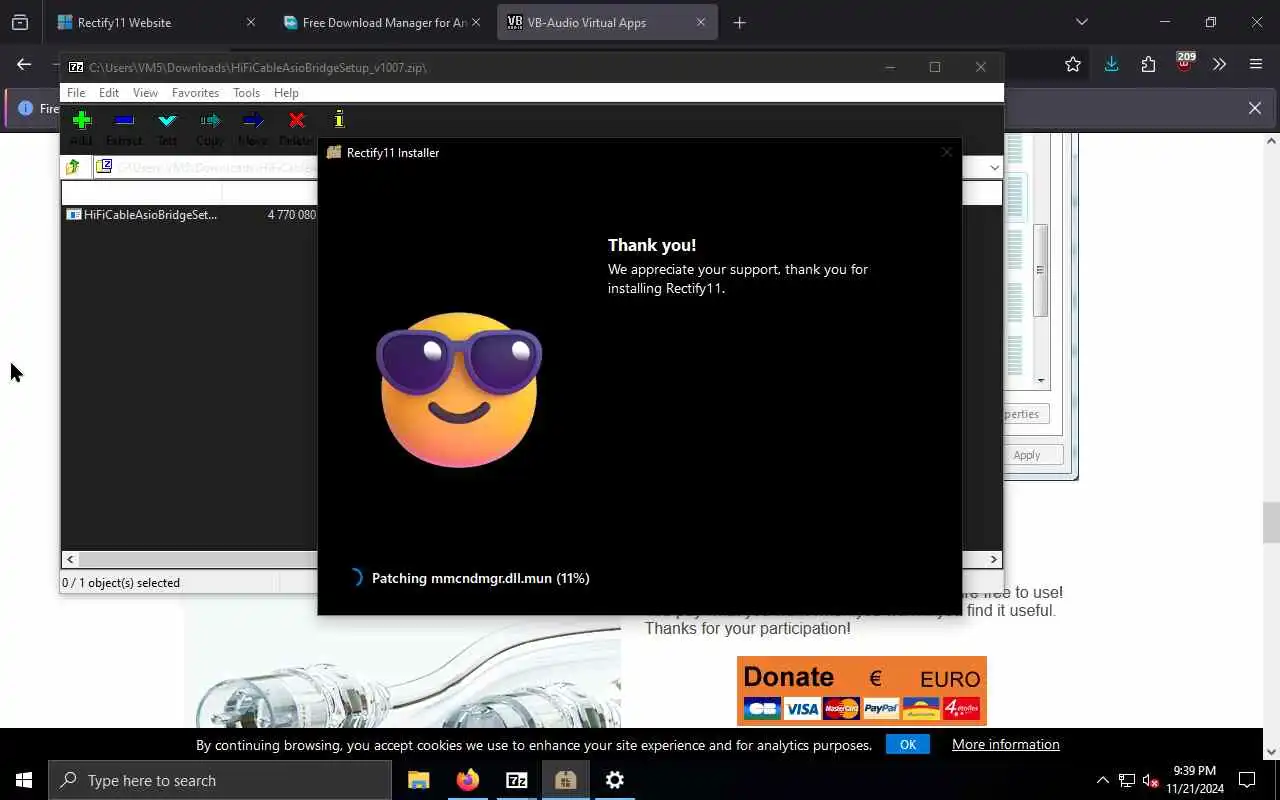
Task: Close the VB-Audio Virtual Apps tab
Action: pos(700,22)
